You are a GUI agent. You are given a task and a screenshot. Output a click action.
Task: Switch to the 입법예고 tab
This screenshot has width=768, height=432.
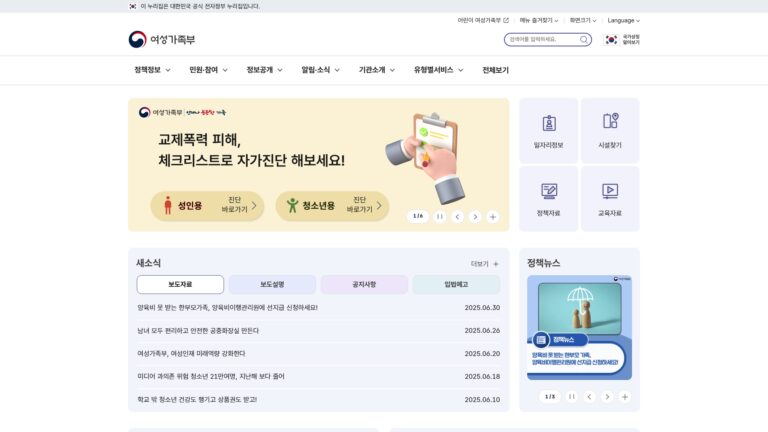(456, 285)
